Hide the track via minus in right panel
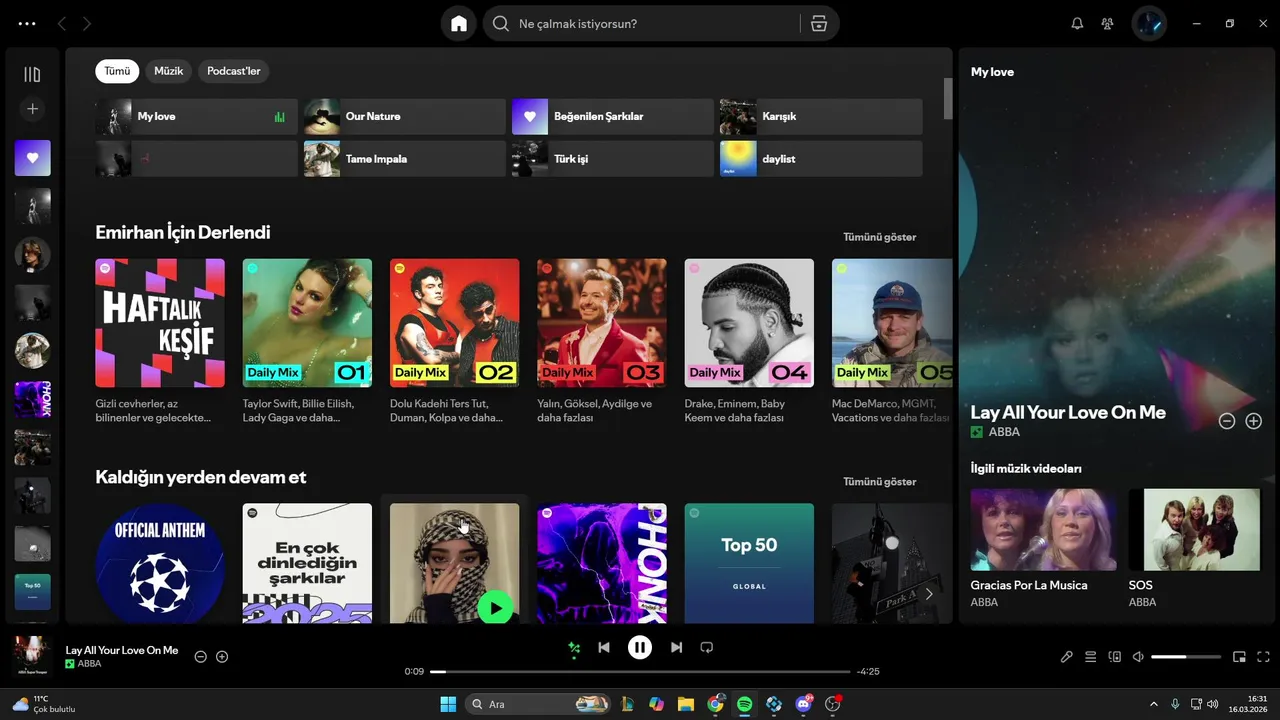Viewport: 1280px width, 720px height. (x=1227, y=421)
